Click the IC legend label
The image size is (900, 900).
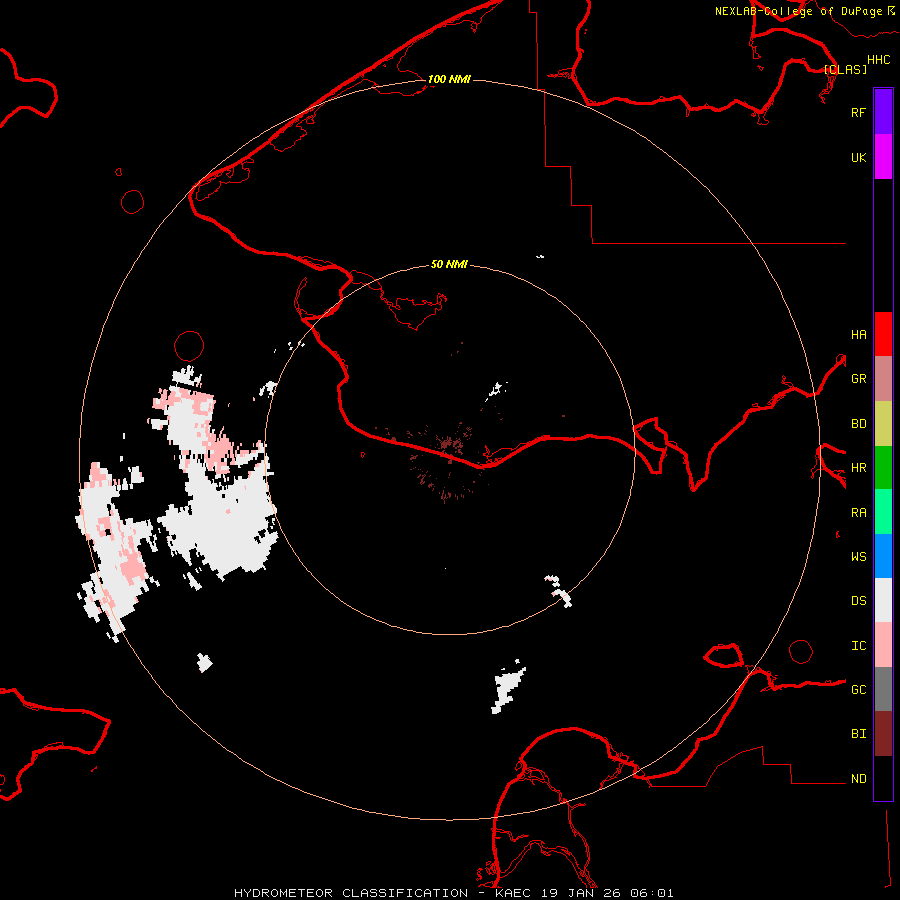tap(858, 646)
